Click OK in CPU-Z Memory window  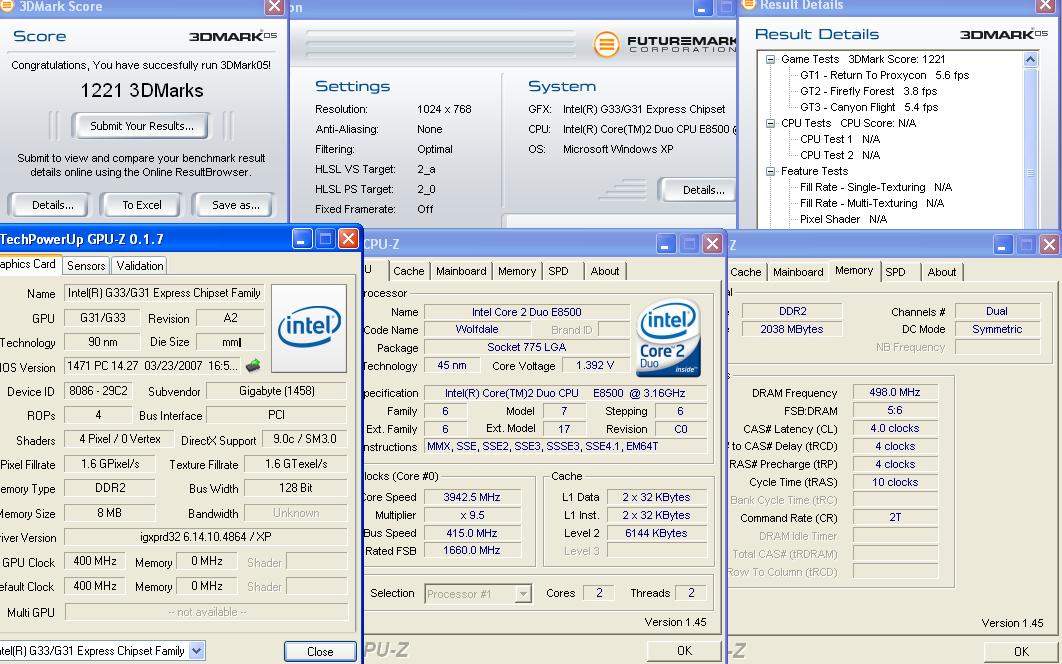1021,652
